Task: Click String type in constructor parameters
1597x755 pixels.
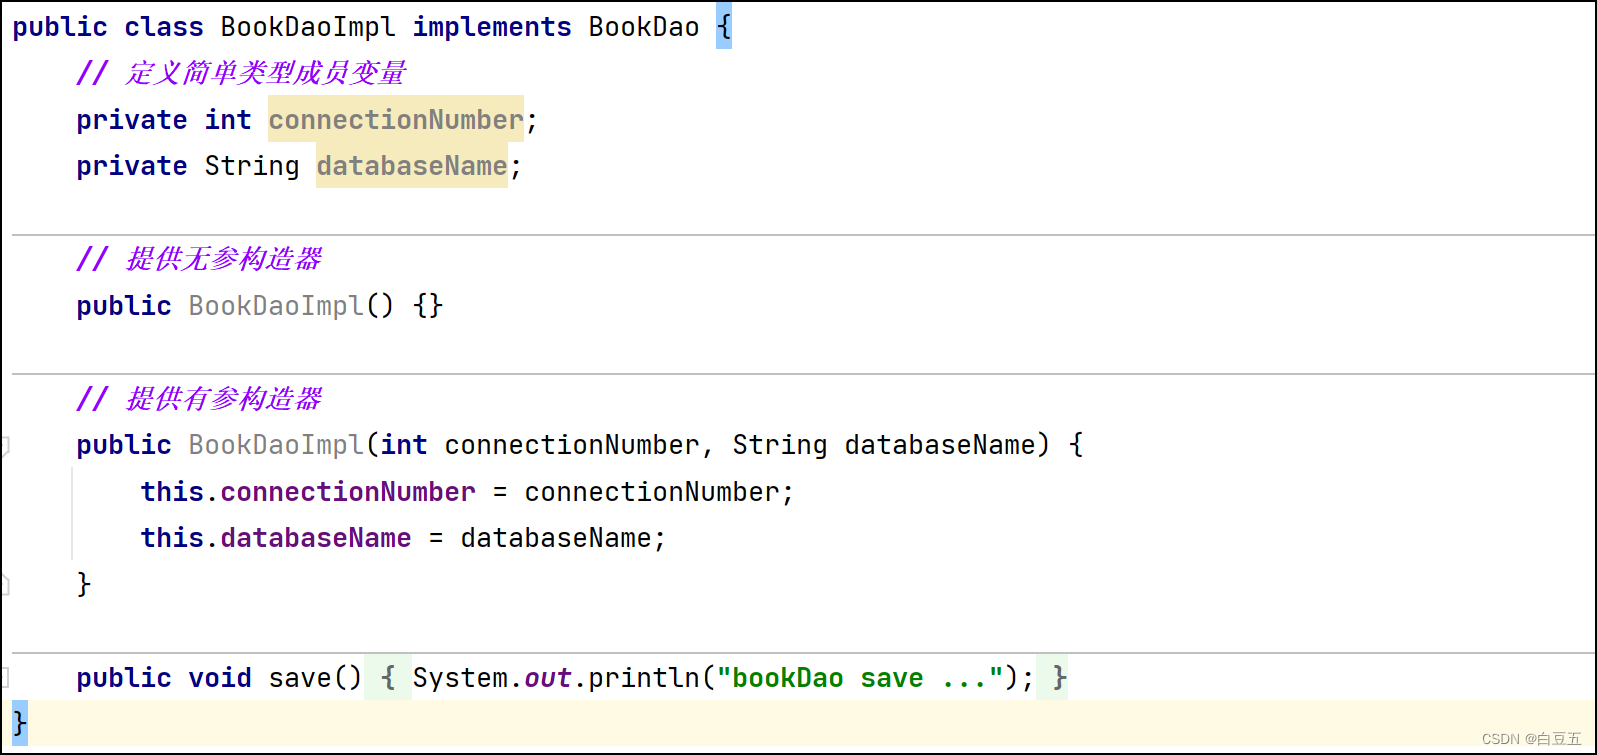Action: [x=779, y=445]
